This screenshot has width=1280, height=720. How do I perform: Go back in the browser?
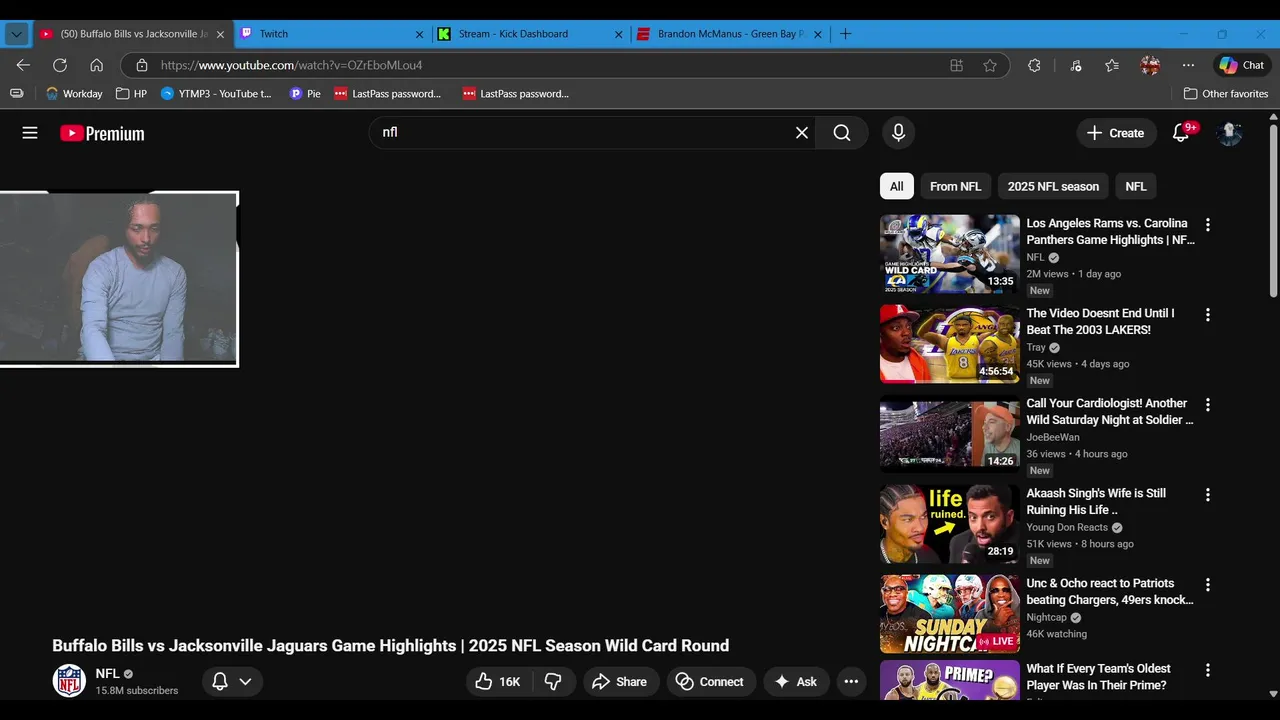[23, 65]
